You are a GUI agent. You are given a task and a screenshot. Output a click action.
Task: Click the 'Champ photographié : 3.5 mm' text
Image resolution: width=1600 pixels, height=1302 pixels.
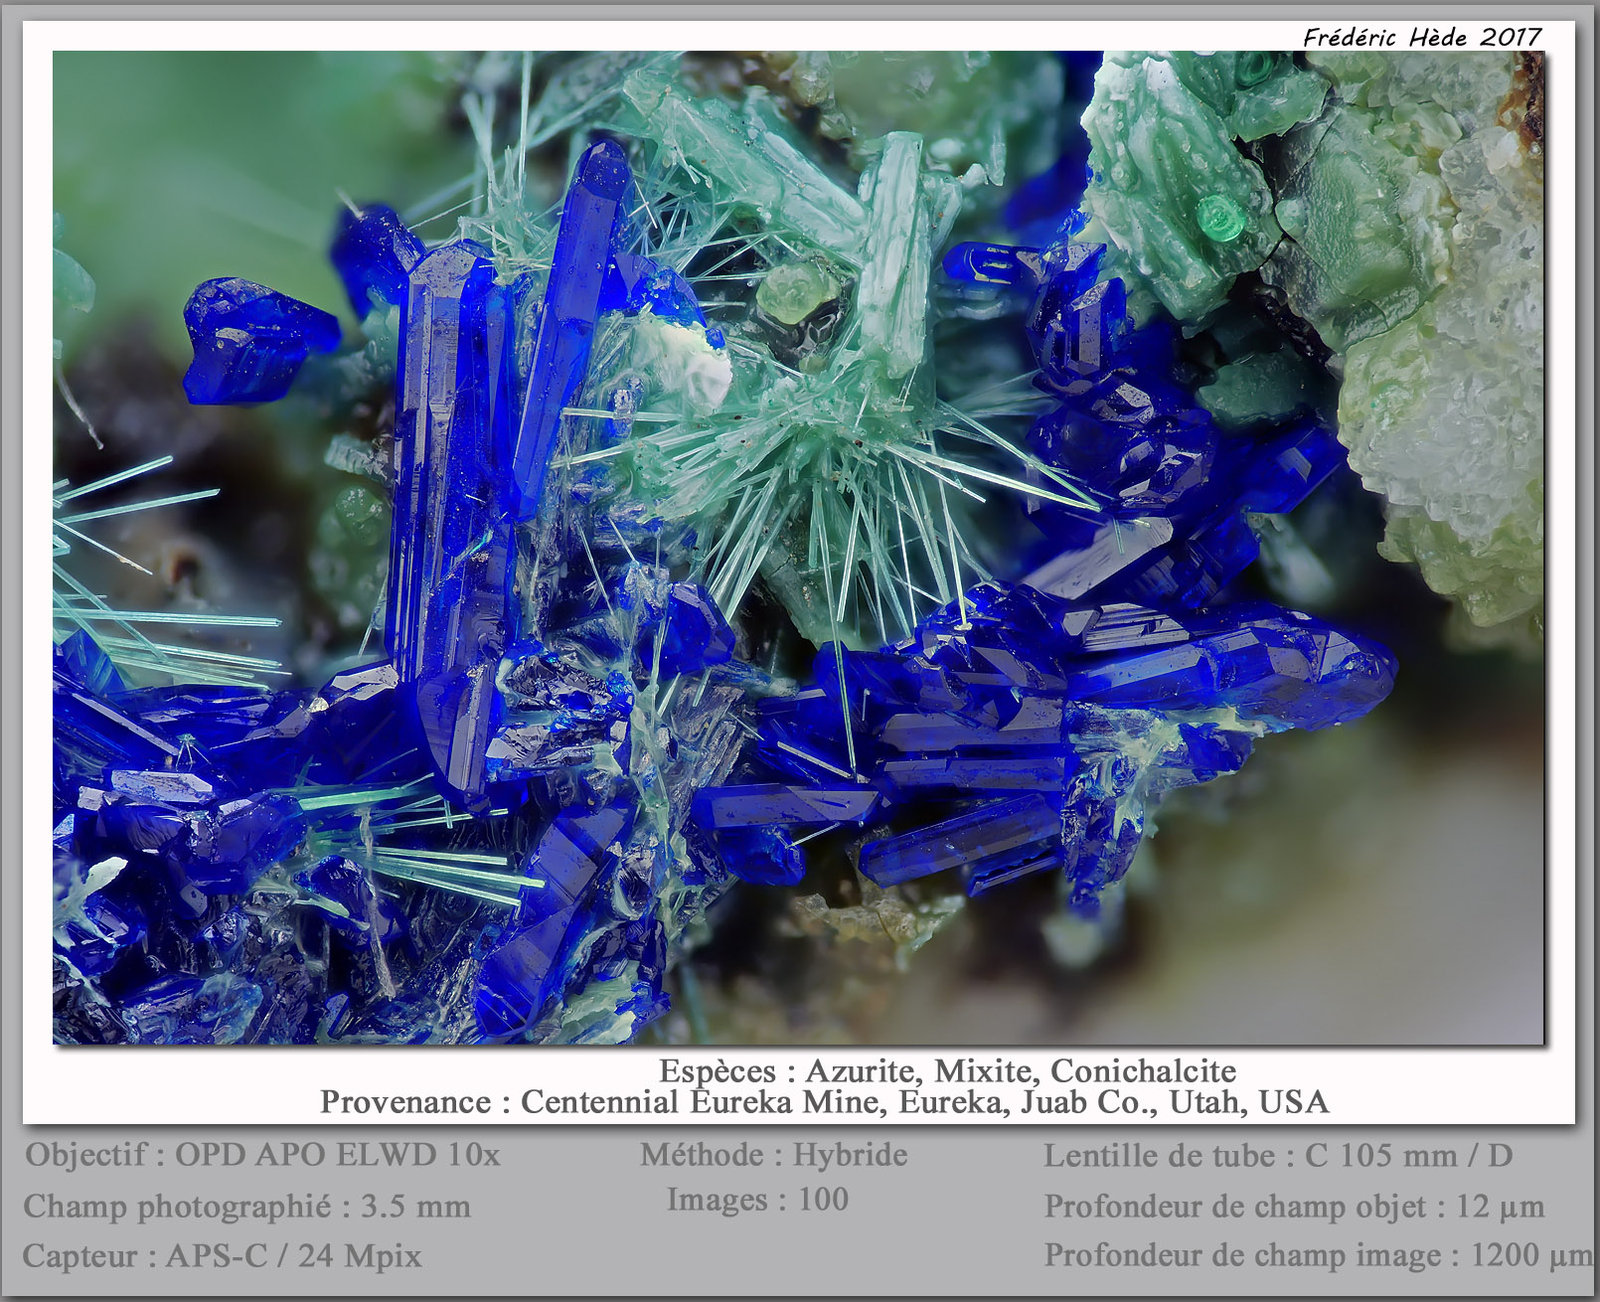pyautogui.click(x=247, y=1206)
